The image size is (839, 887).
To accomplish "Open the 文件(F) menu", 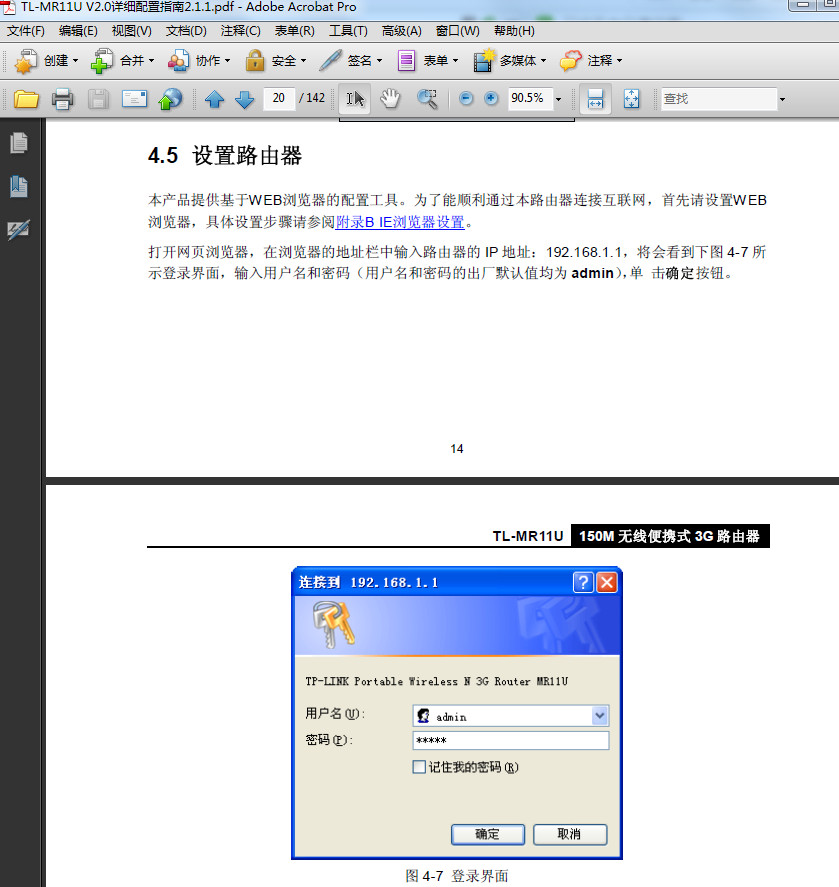I will pyautogui.click(x=25, y=31).
